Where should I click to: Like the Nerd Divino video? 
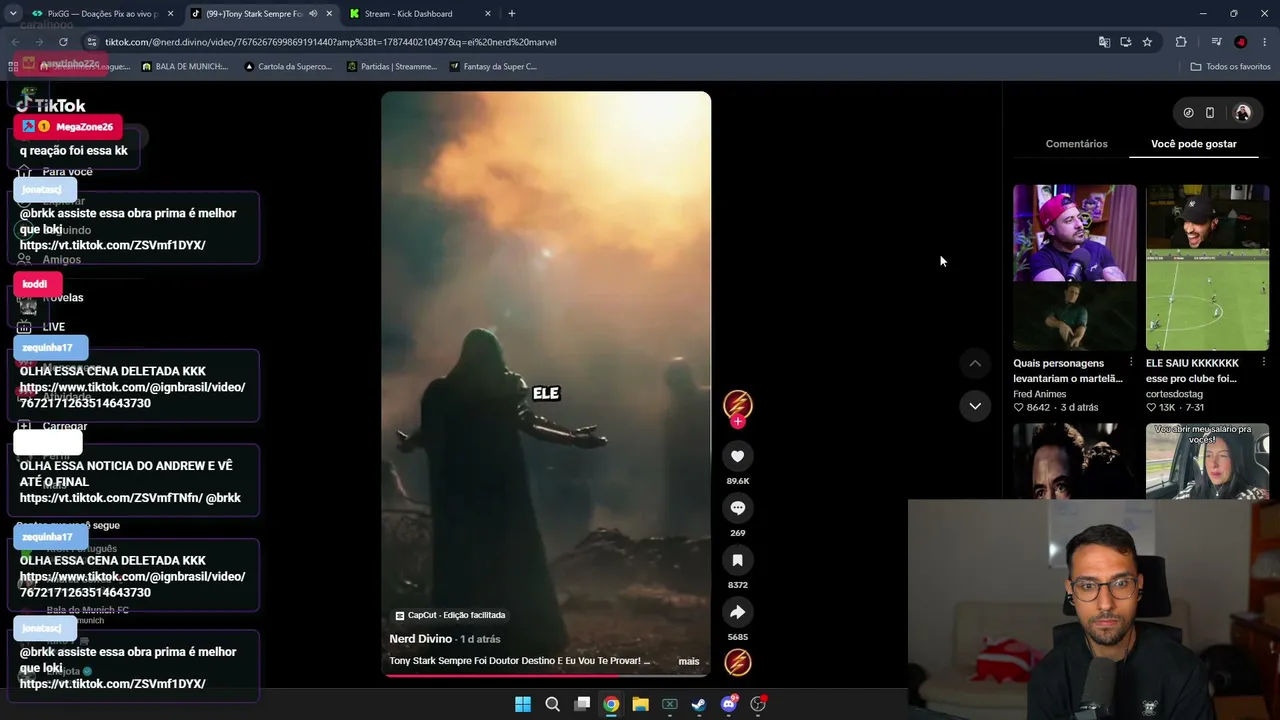[x=737, y=456]
